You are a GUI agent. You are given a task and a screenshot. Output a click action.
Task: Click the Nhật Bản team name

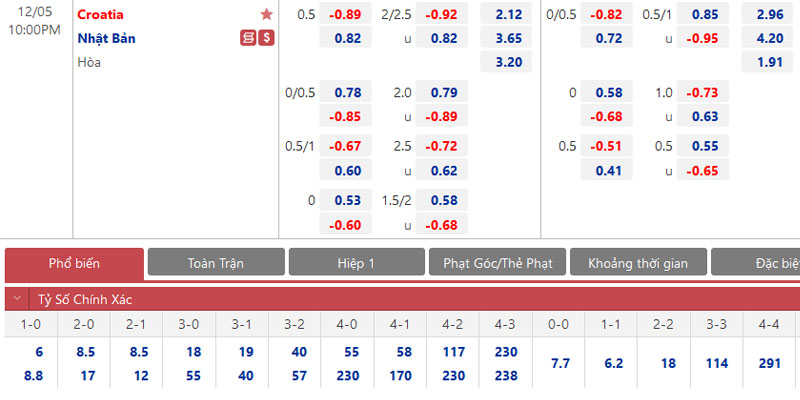106,38
